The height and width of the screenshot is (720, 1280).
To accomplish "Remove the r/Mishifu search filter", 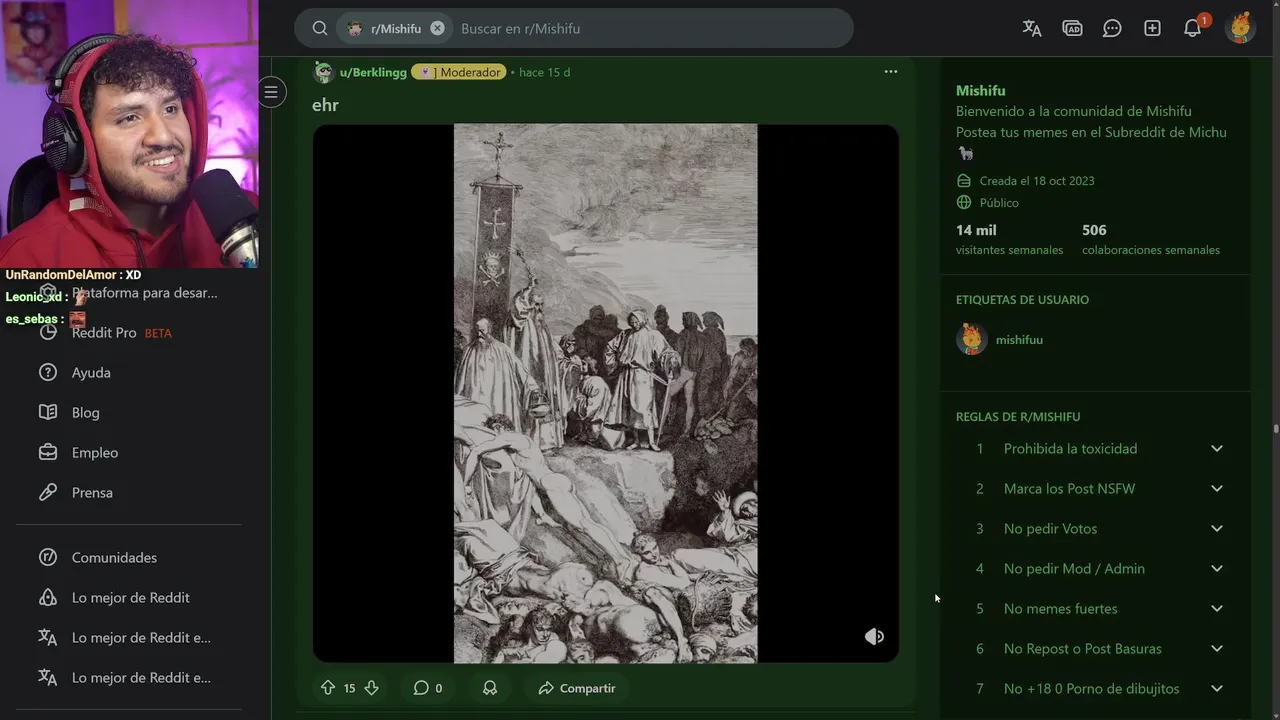I will coord(437,28).
